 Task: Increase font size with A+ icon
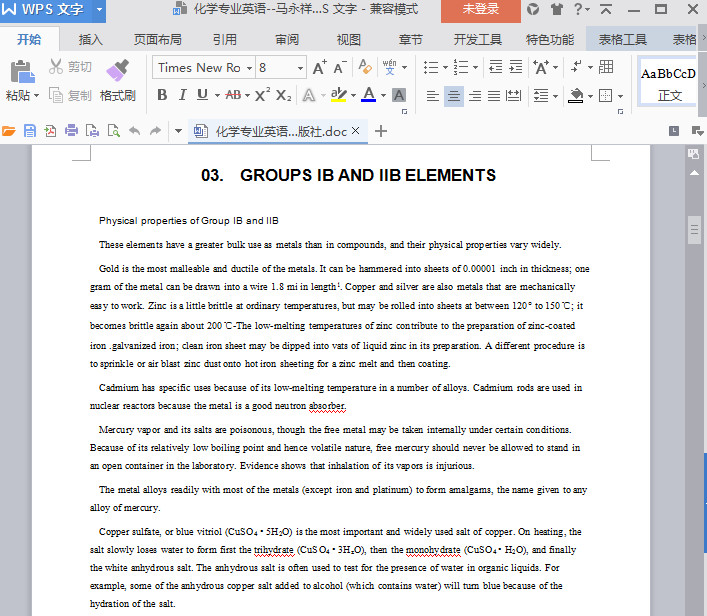[320, 68]
